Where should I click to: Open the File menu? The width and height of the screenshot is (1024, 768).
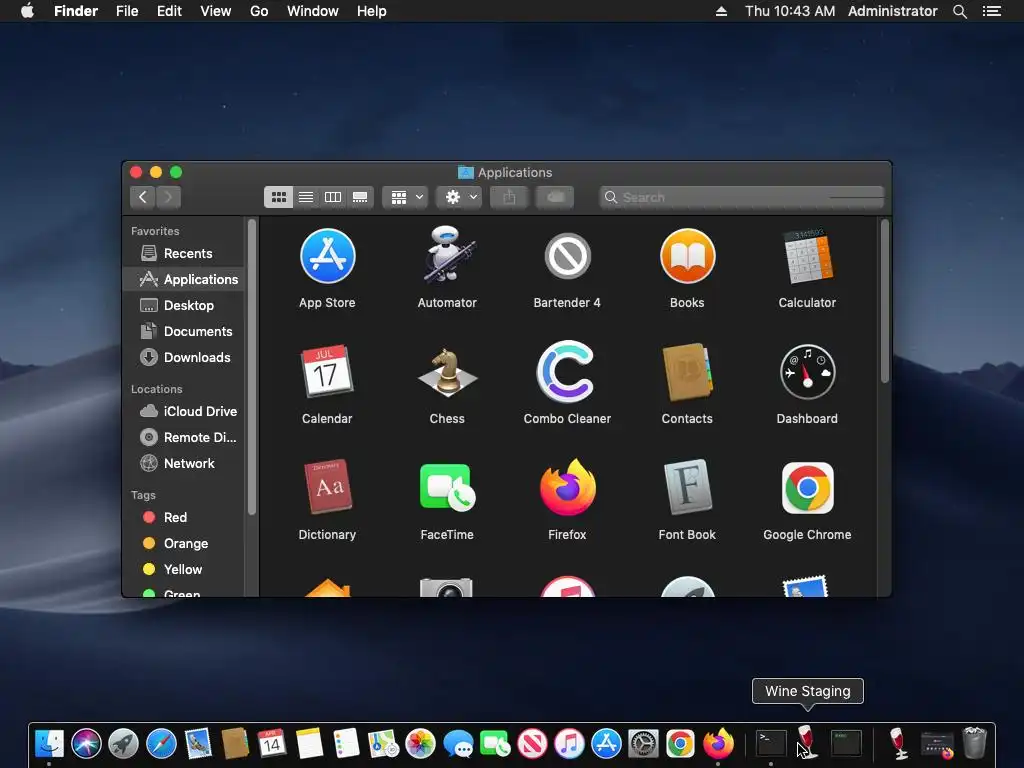pos(127,11)
